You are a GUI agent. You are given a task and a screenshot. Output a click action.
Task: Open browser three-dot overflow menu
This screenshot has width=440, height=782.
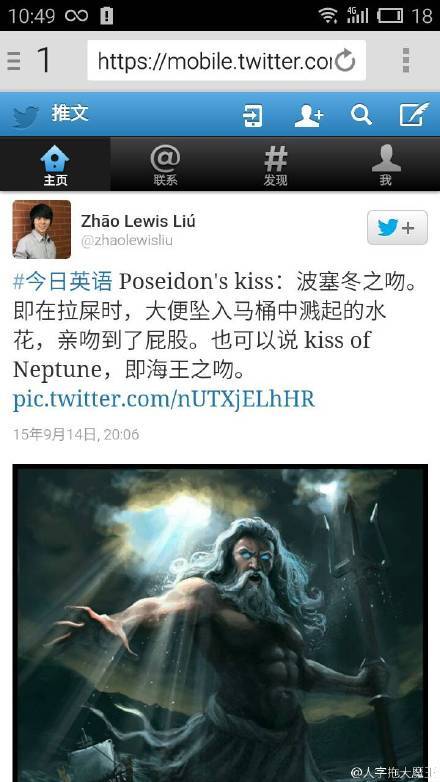pyautogui.click(x=406, y=60)
